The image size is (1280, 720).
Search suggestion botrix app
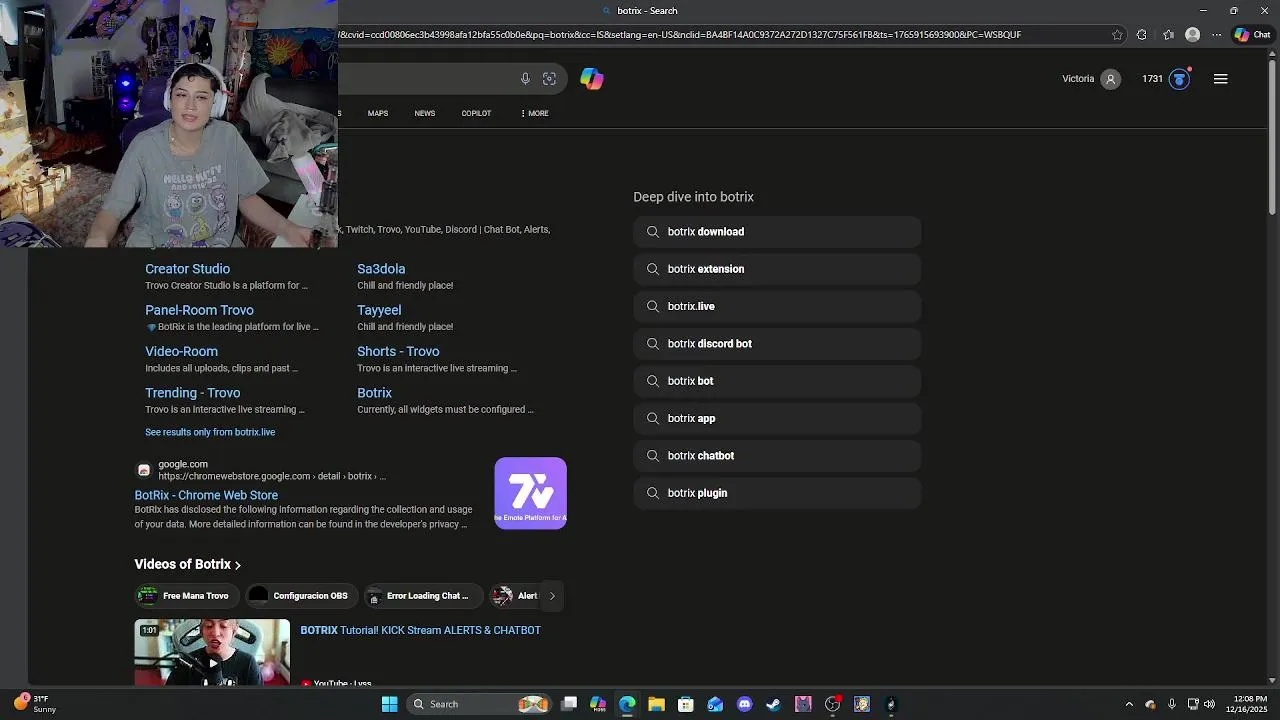click(777, 418)
